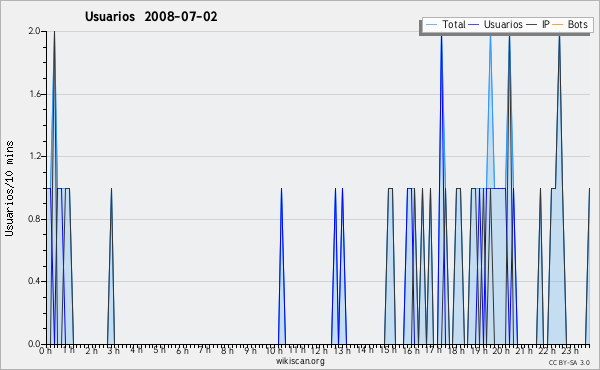Click the y-axis value 1.6
Screen dimensions: 600x370
click(x=34, y=94)
